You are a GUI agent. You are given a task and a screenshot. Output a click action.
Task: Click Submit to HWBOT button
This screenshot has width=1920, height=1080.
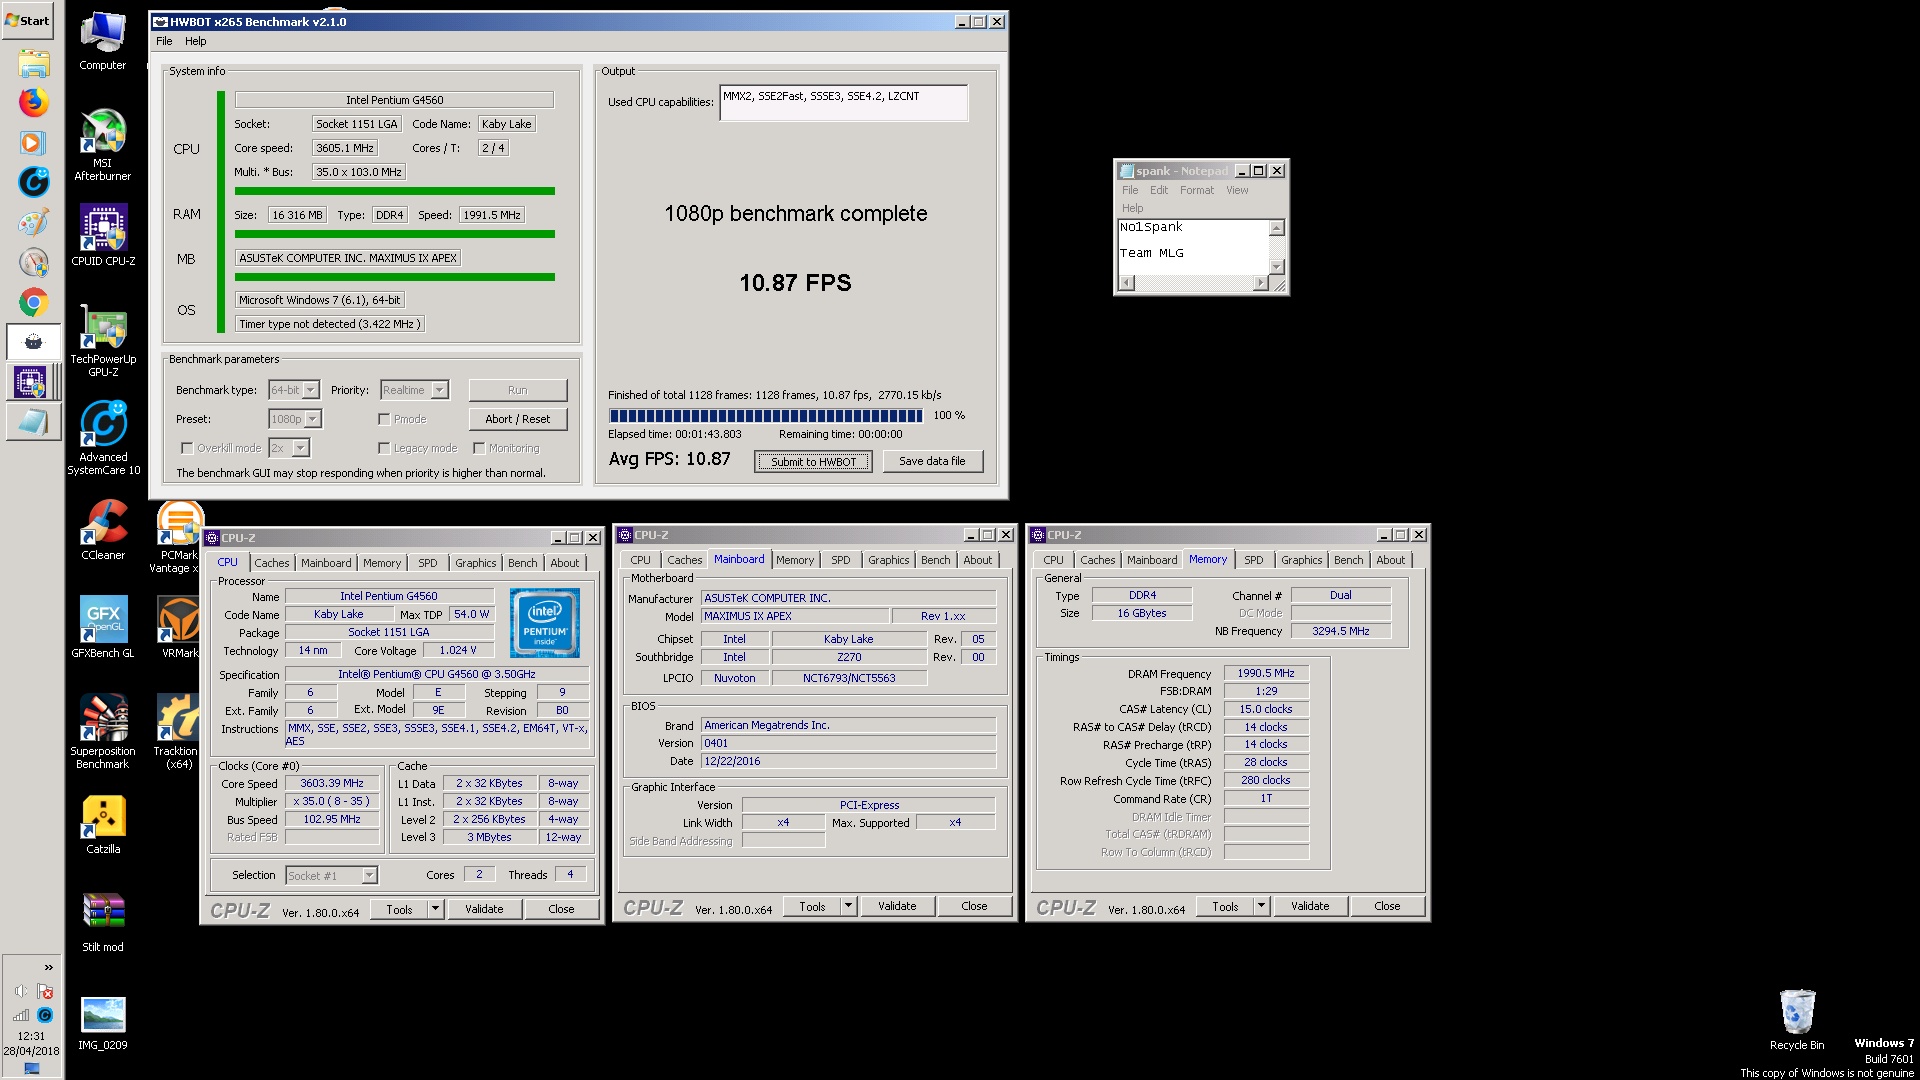click(813, 461)
